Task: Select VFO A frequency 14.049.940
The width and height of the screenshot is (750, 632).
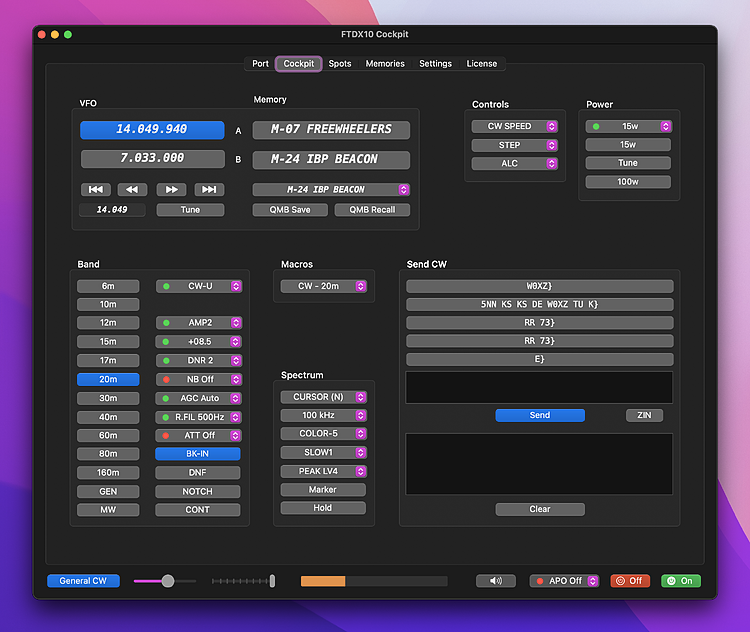Action: pyautogui.click(x=152, y=130)
